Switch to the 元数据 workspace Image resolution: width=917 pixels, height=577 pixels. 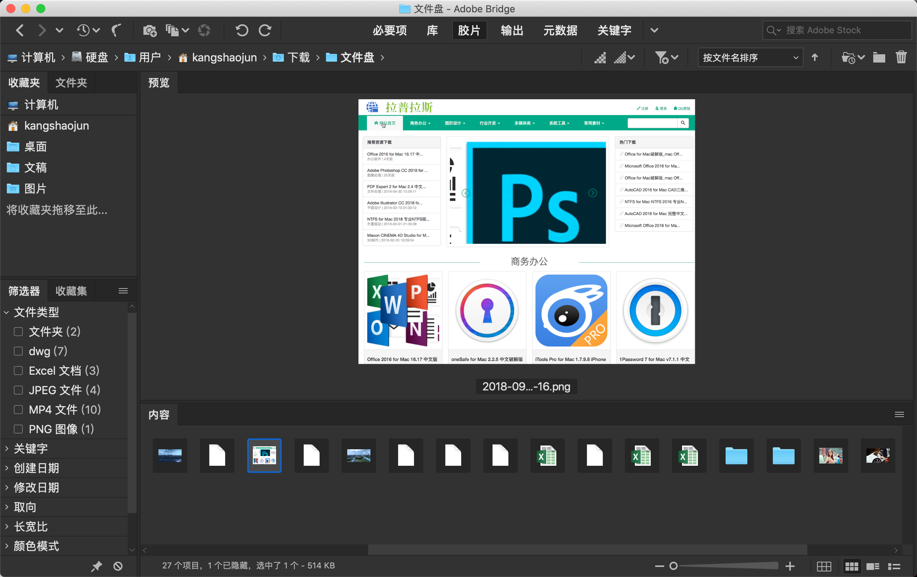click(x=560, y=31)
